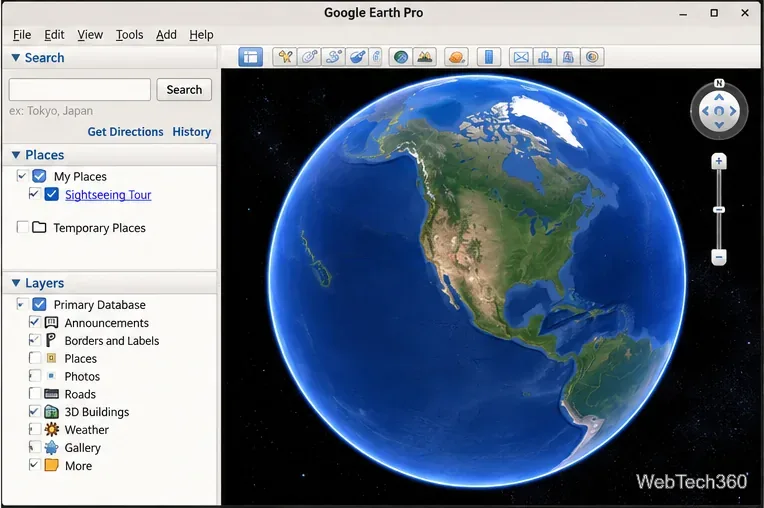Click the orange More folder icon
764x508 pixels.
(x=51, y=465)
